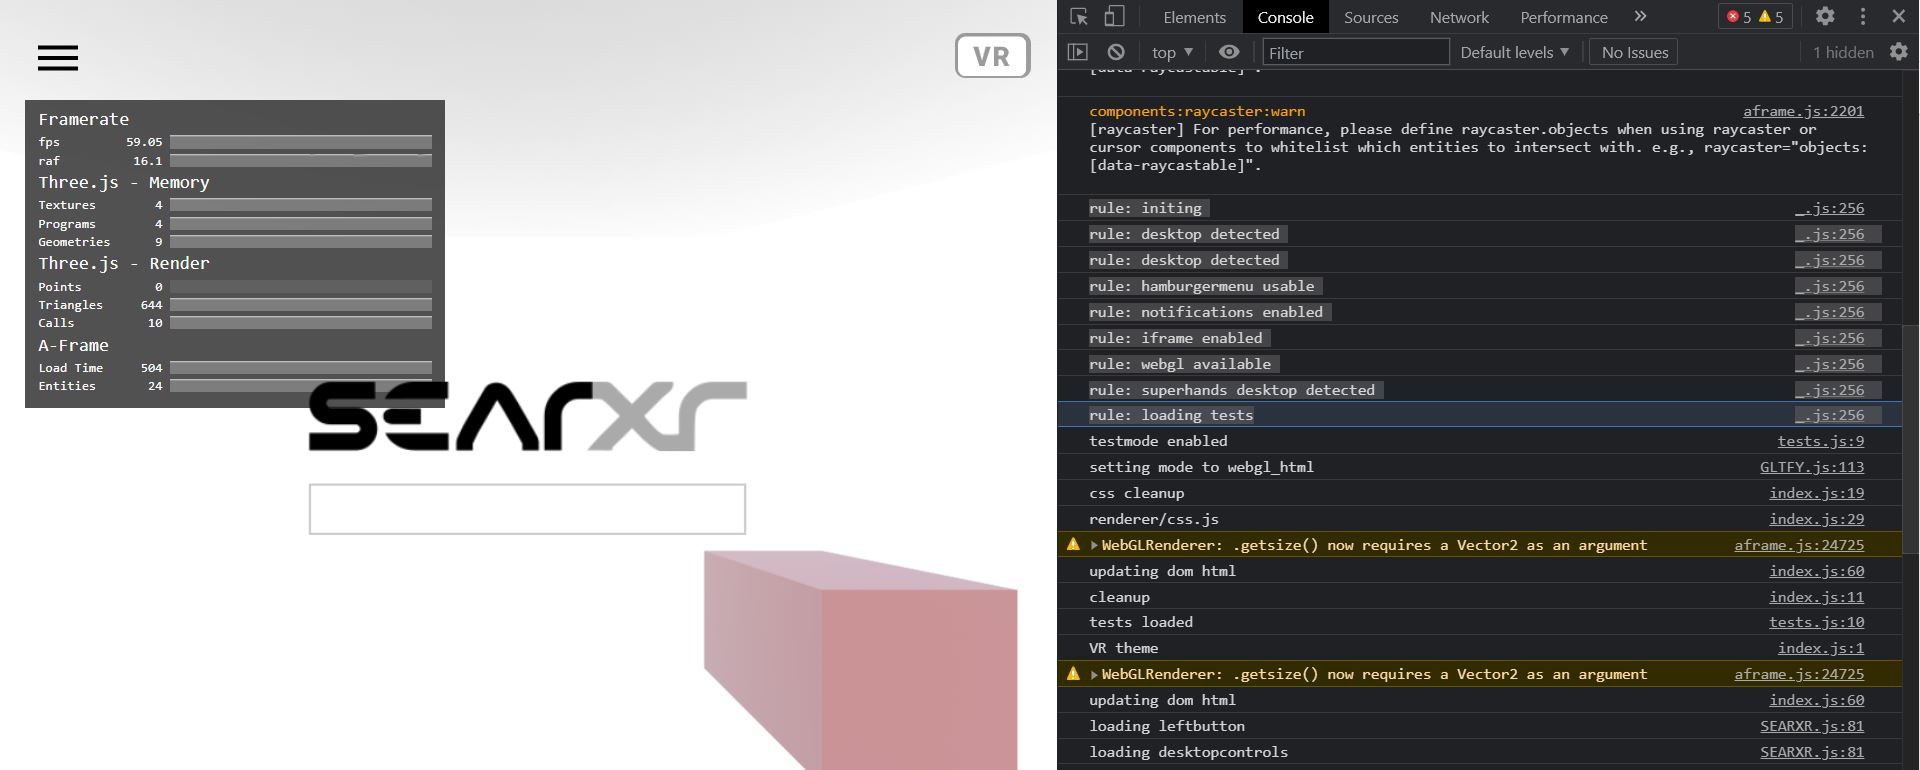The height and width of the screenshot is (770, 1920).
Task: Open the tests.js:9 source link
Action: pos(1820,441)
